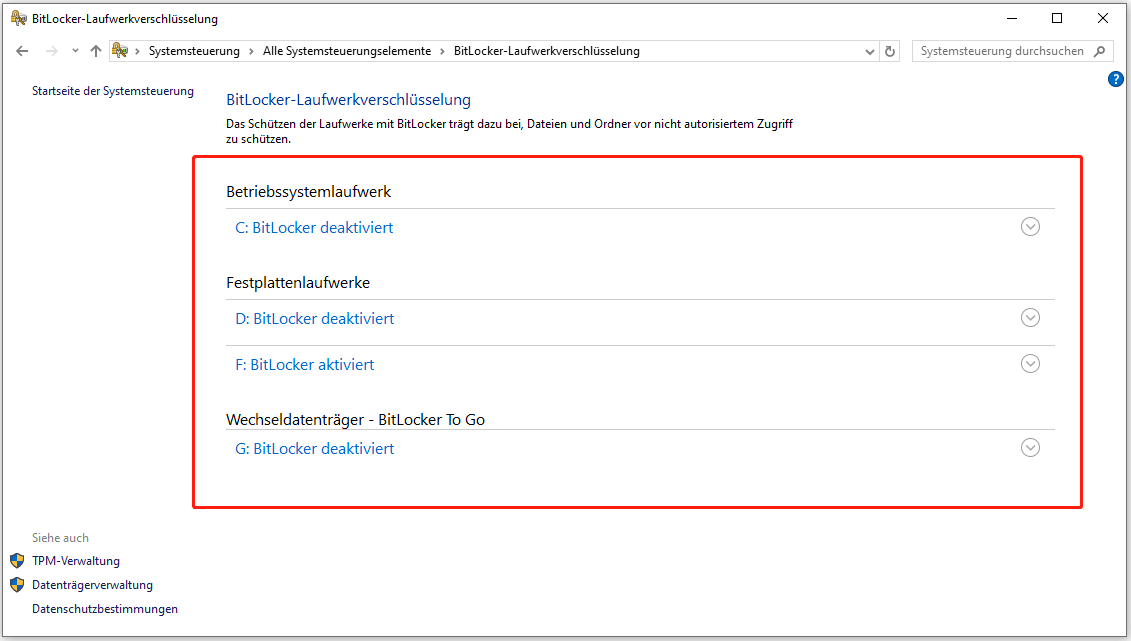Click the BitLocker-Laufwerkverschlüsselung page title
This screenshot has height=641, width=1131.
348,100
